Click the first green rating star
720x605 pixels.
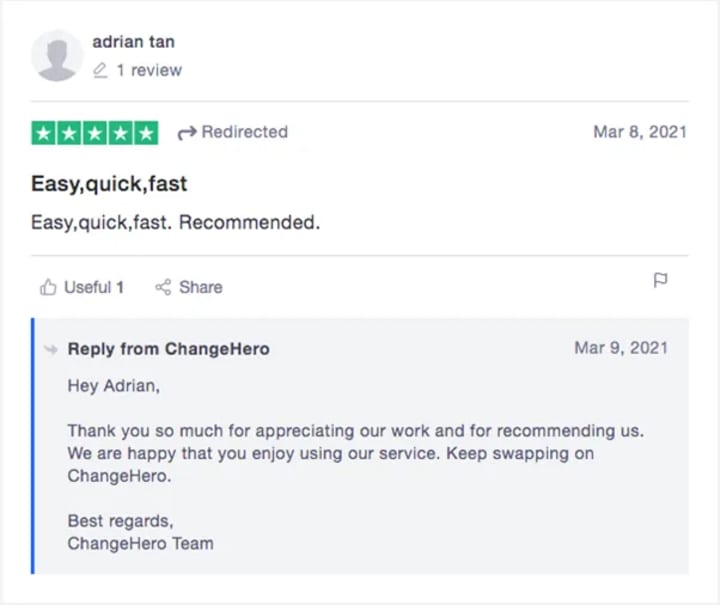(44, 133)
